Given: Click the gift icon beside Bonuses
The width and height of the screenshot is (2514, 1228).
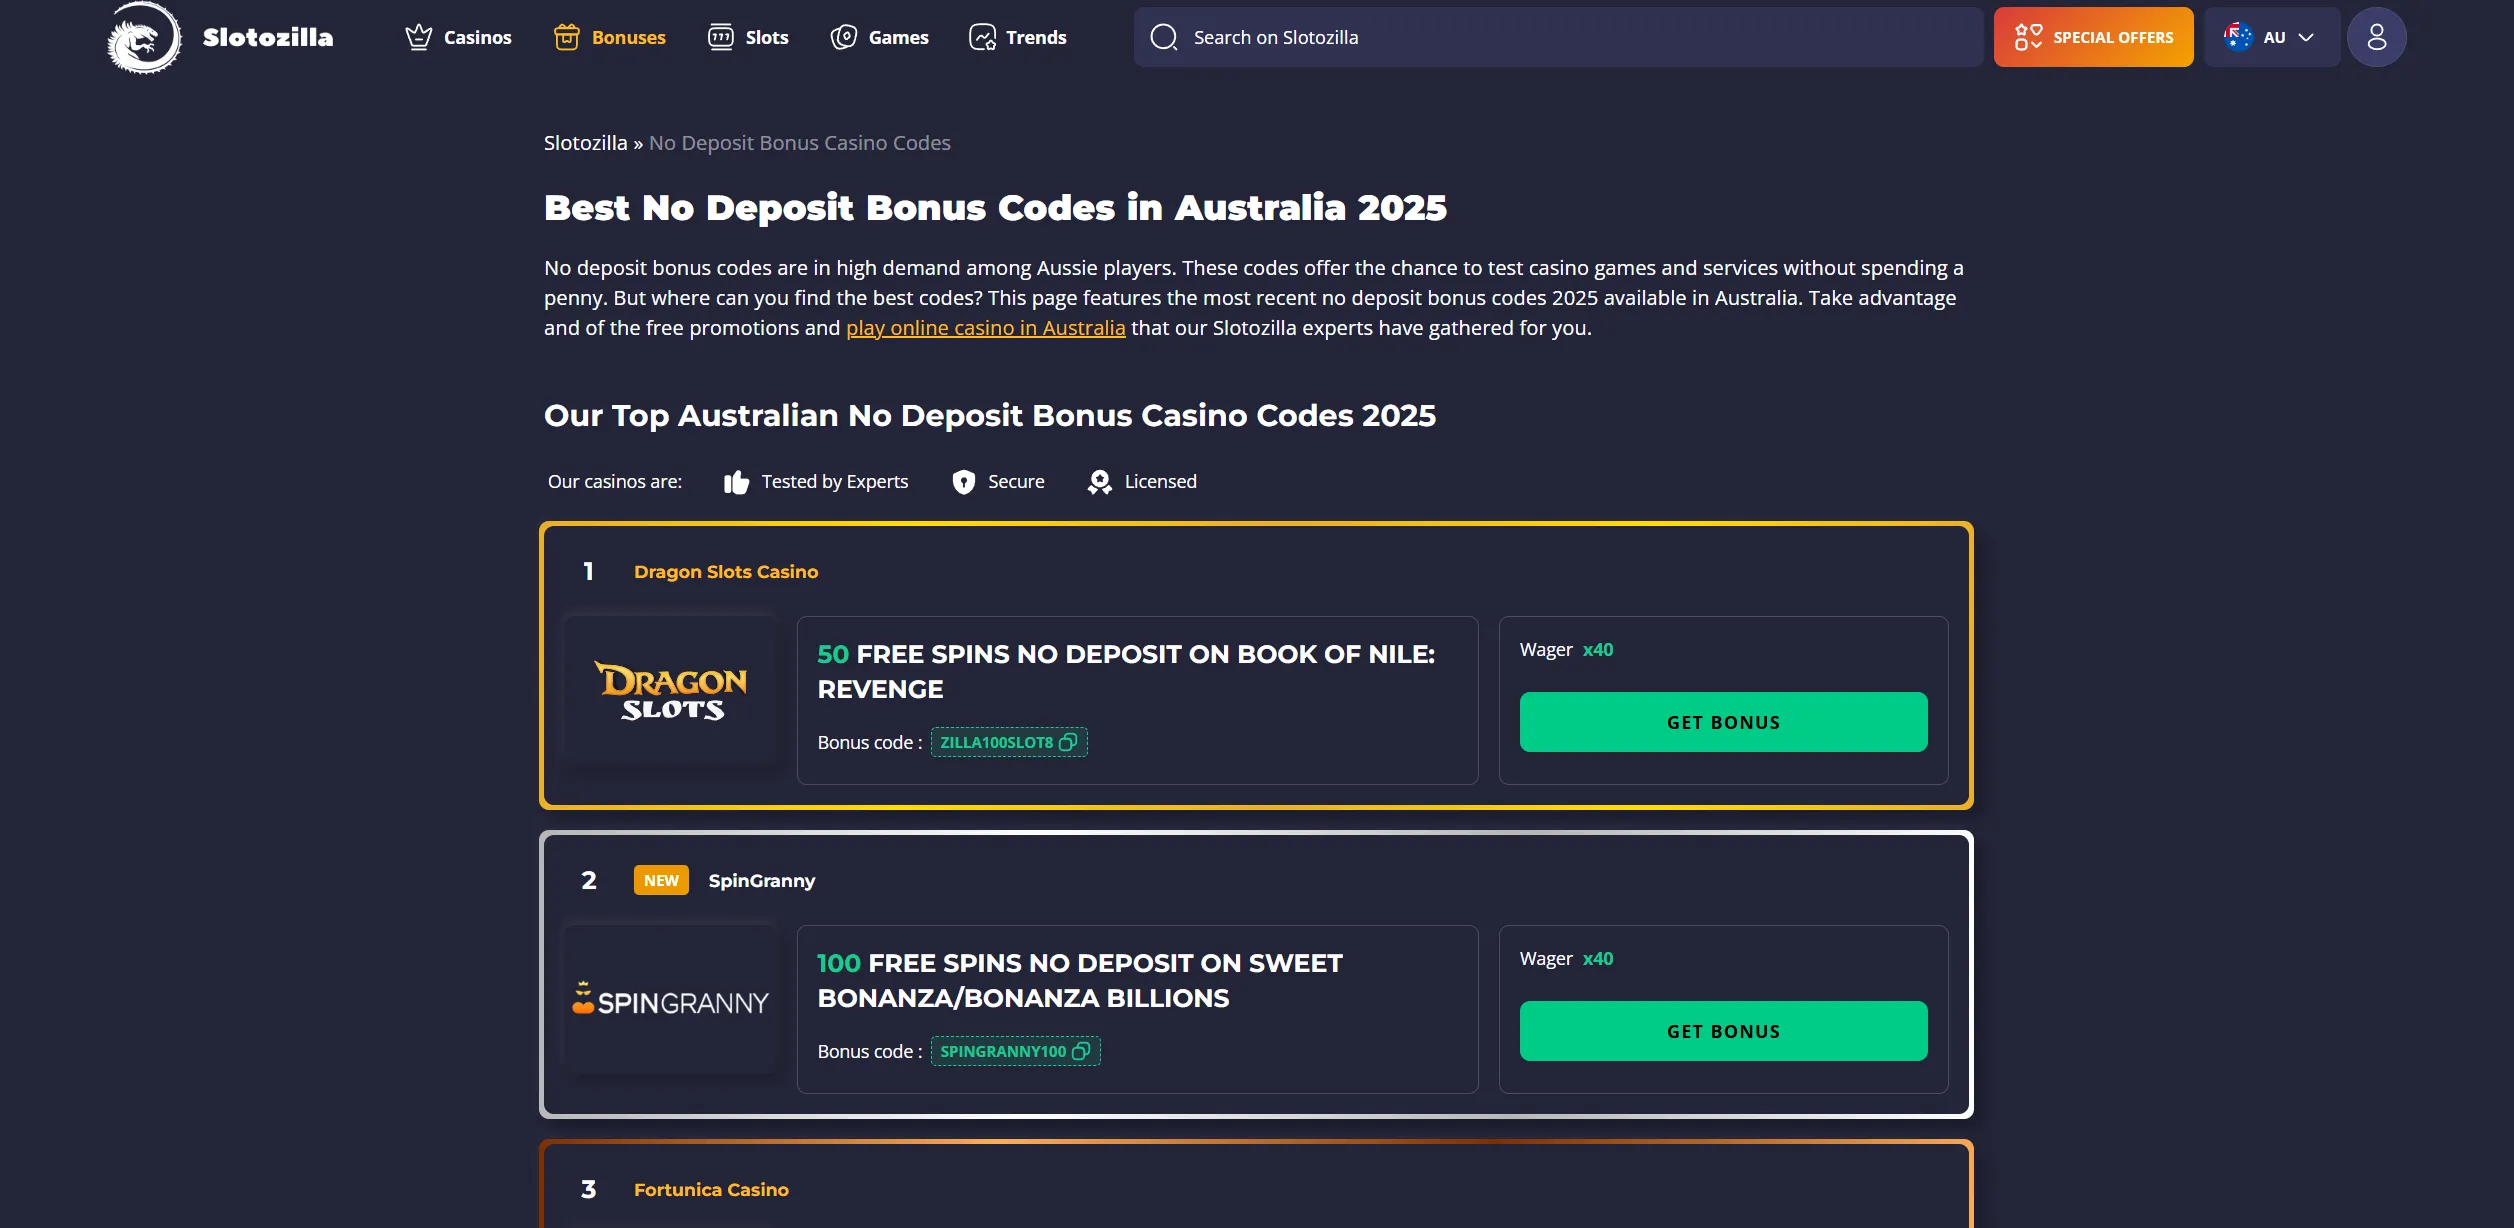Looking at the screenshot, I should [x=567, y=37].
